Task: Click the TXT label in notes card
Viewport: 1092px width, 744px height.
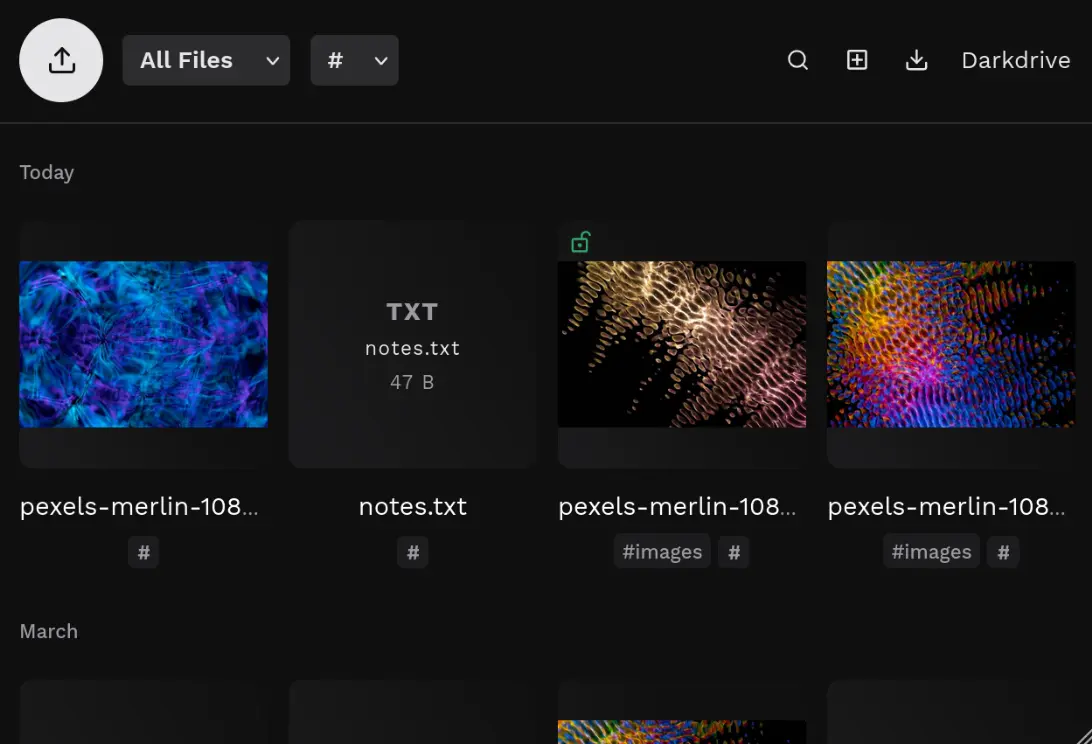Action: pyautogui.click(x=412, y=311)
